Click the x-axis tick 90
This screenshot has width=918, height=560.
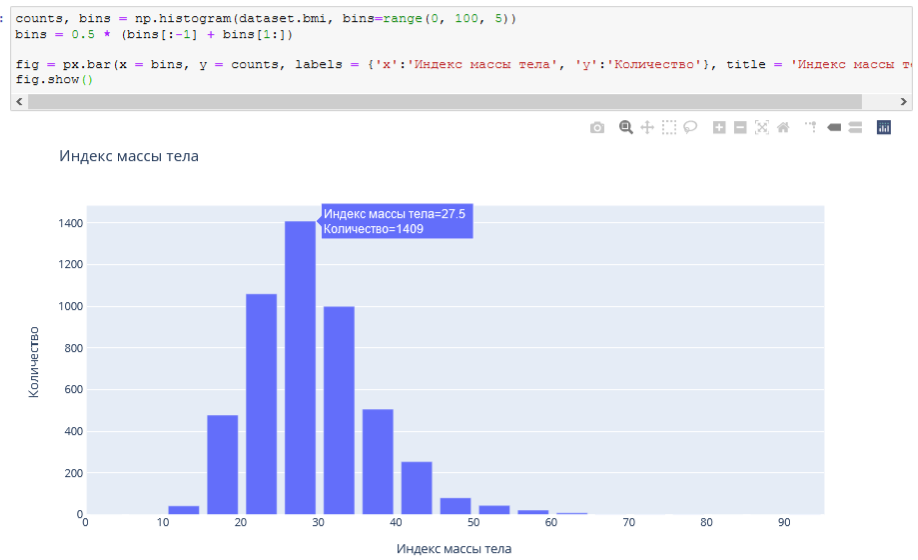[784, 523]
